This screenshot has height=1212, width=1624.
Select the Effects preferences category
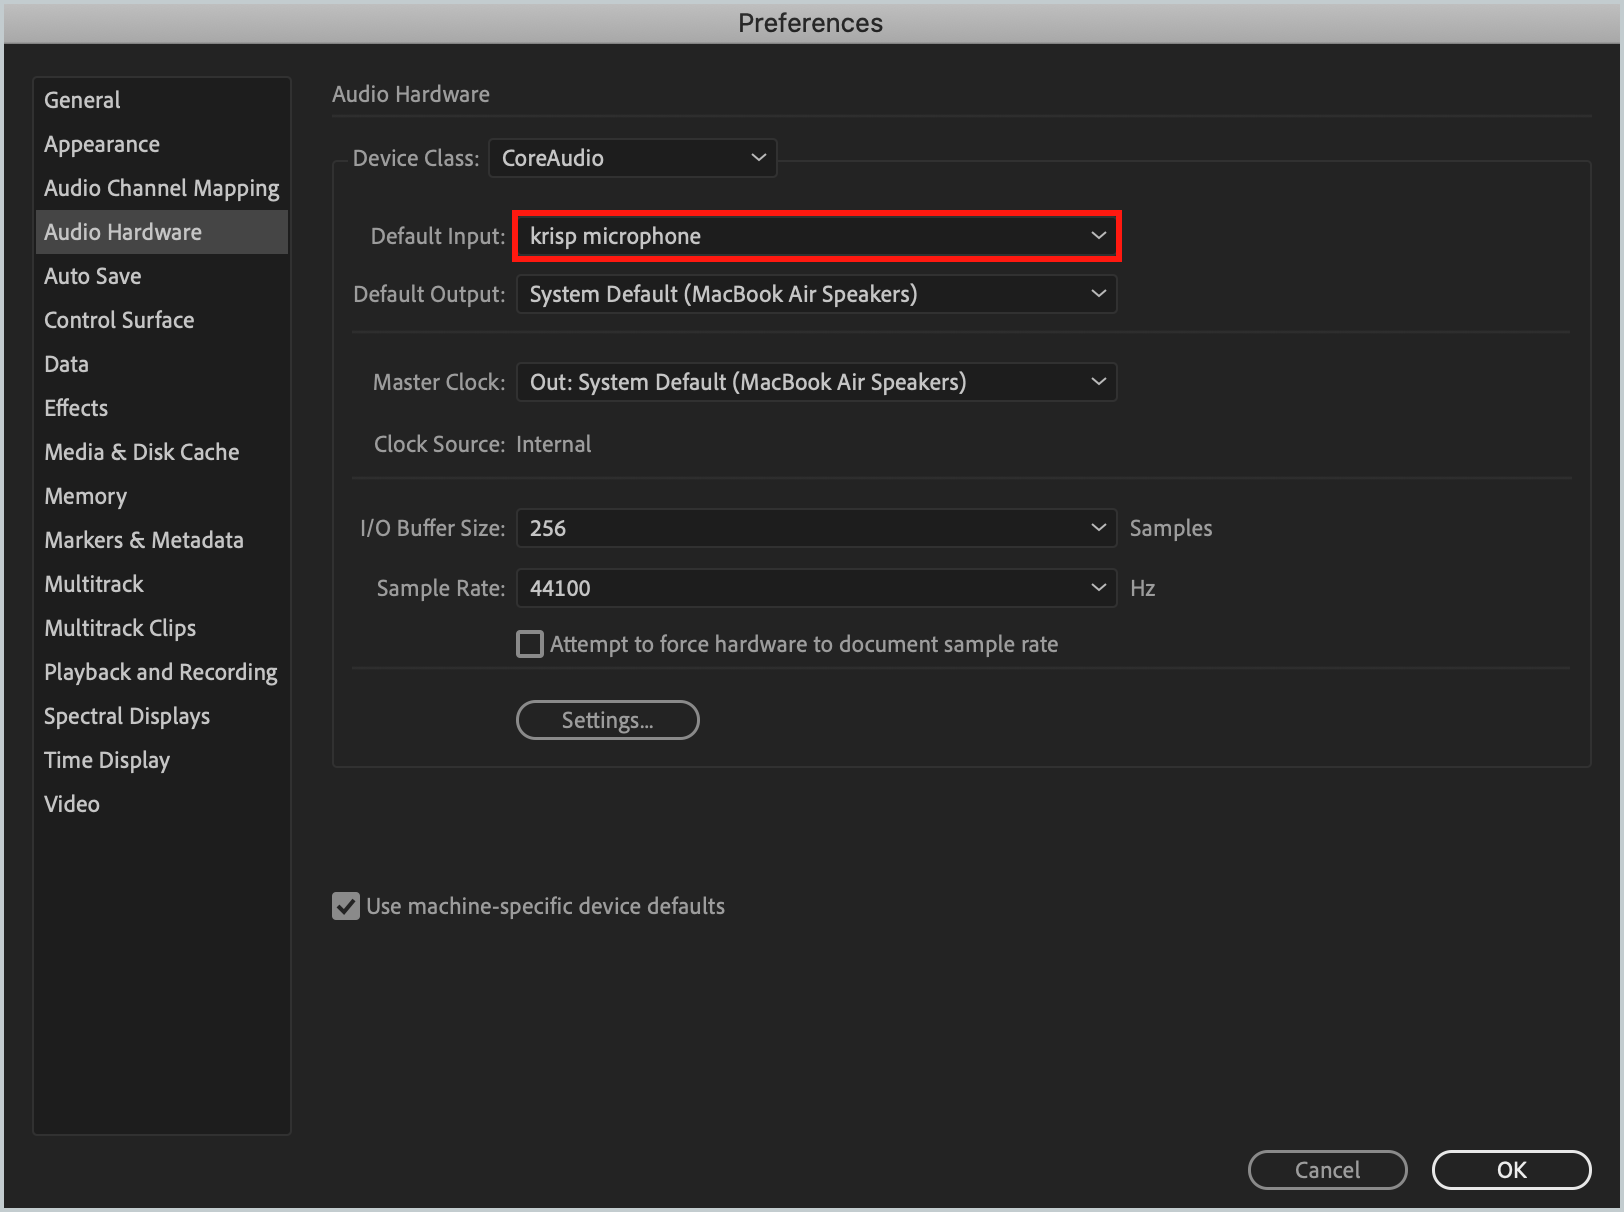pos(75,407)
